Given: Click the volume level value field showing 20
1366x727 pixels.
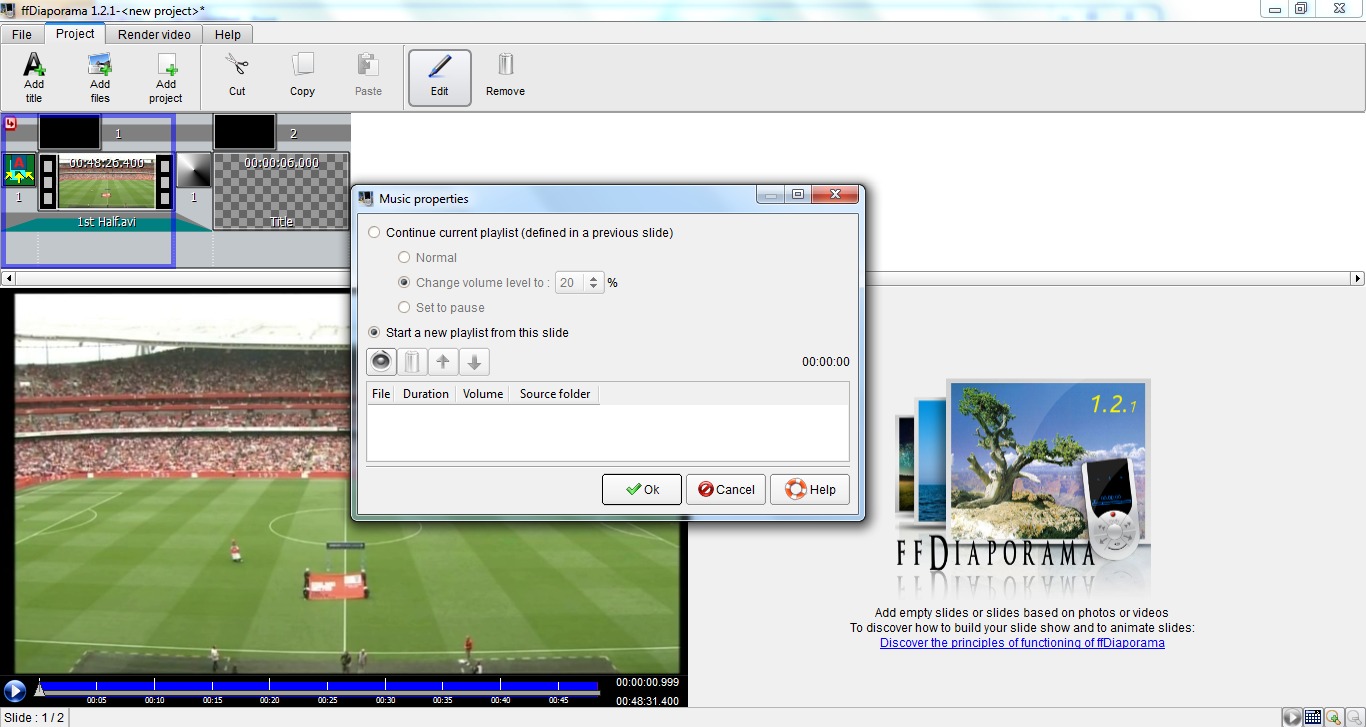Looking at the screenshot, I should 570,283.
